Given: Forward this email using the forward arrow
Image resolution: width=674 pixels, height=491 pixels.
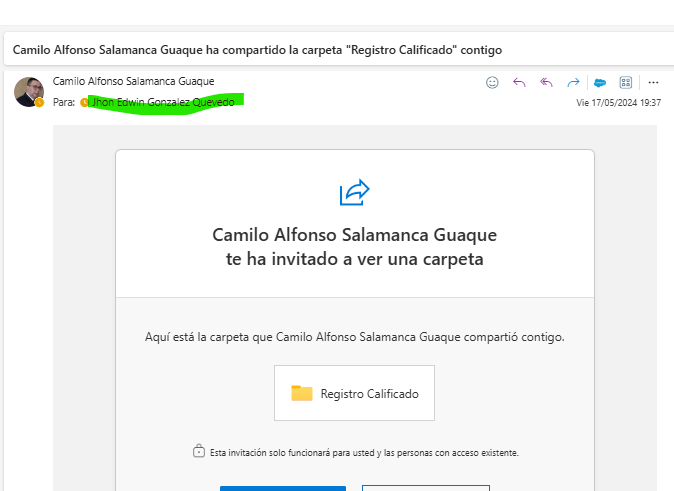Looking at the screenshot, I should coord(573,82).
